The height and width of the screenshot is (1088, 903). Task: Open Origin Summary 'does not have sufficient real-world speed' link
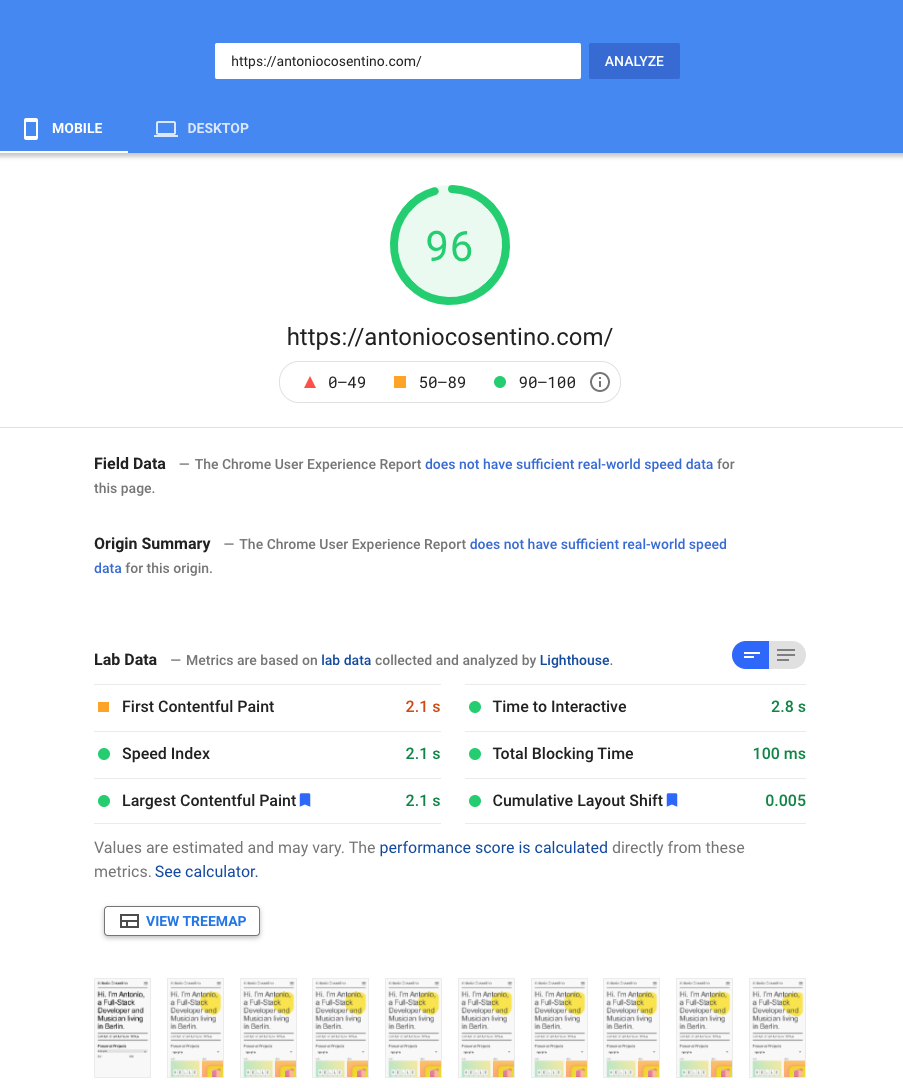598,544
